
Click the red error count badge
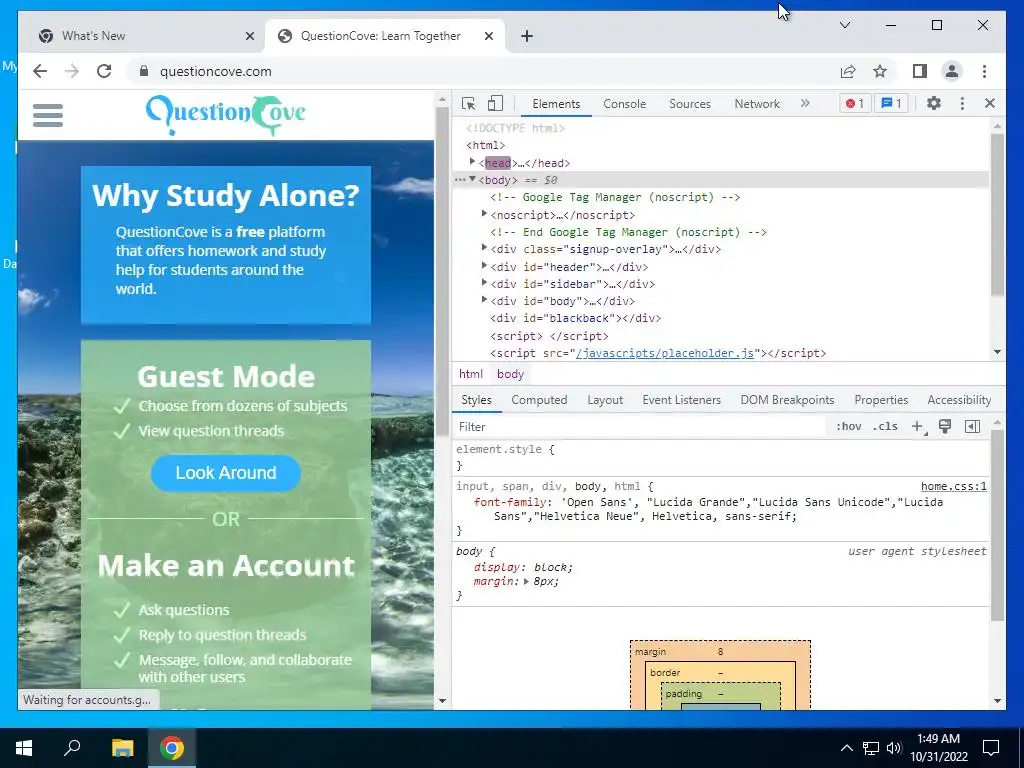(x=855, y=103)
